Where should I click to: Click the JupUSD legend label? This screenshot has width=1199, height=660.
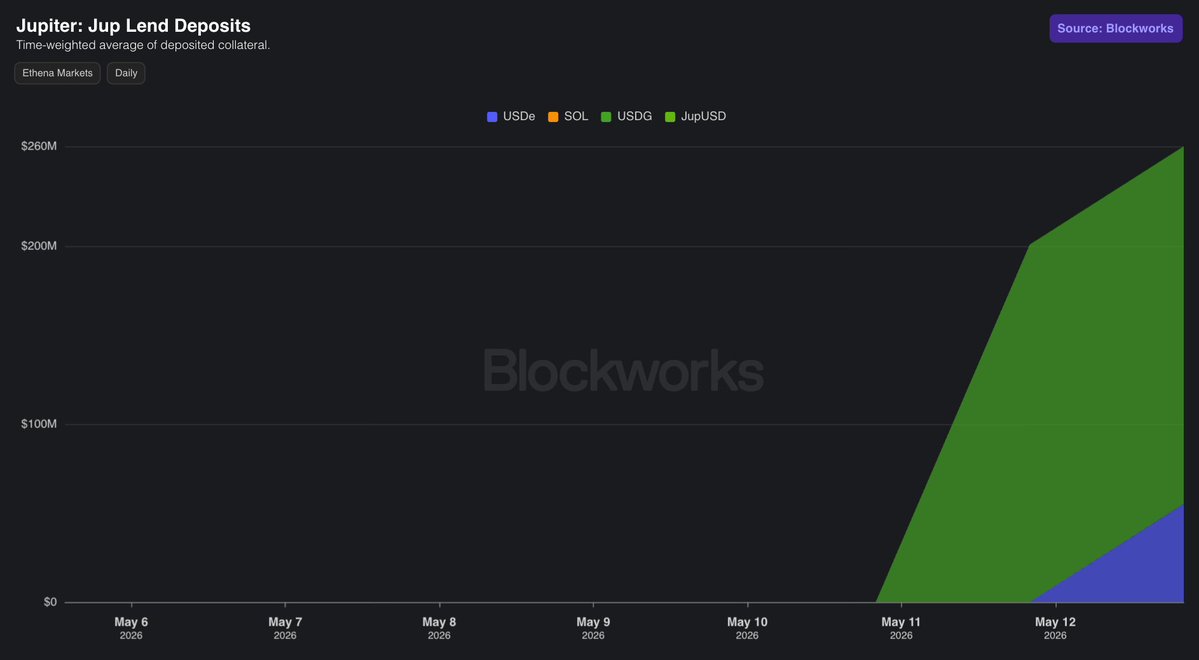click(703, 116)
